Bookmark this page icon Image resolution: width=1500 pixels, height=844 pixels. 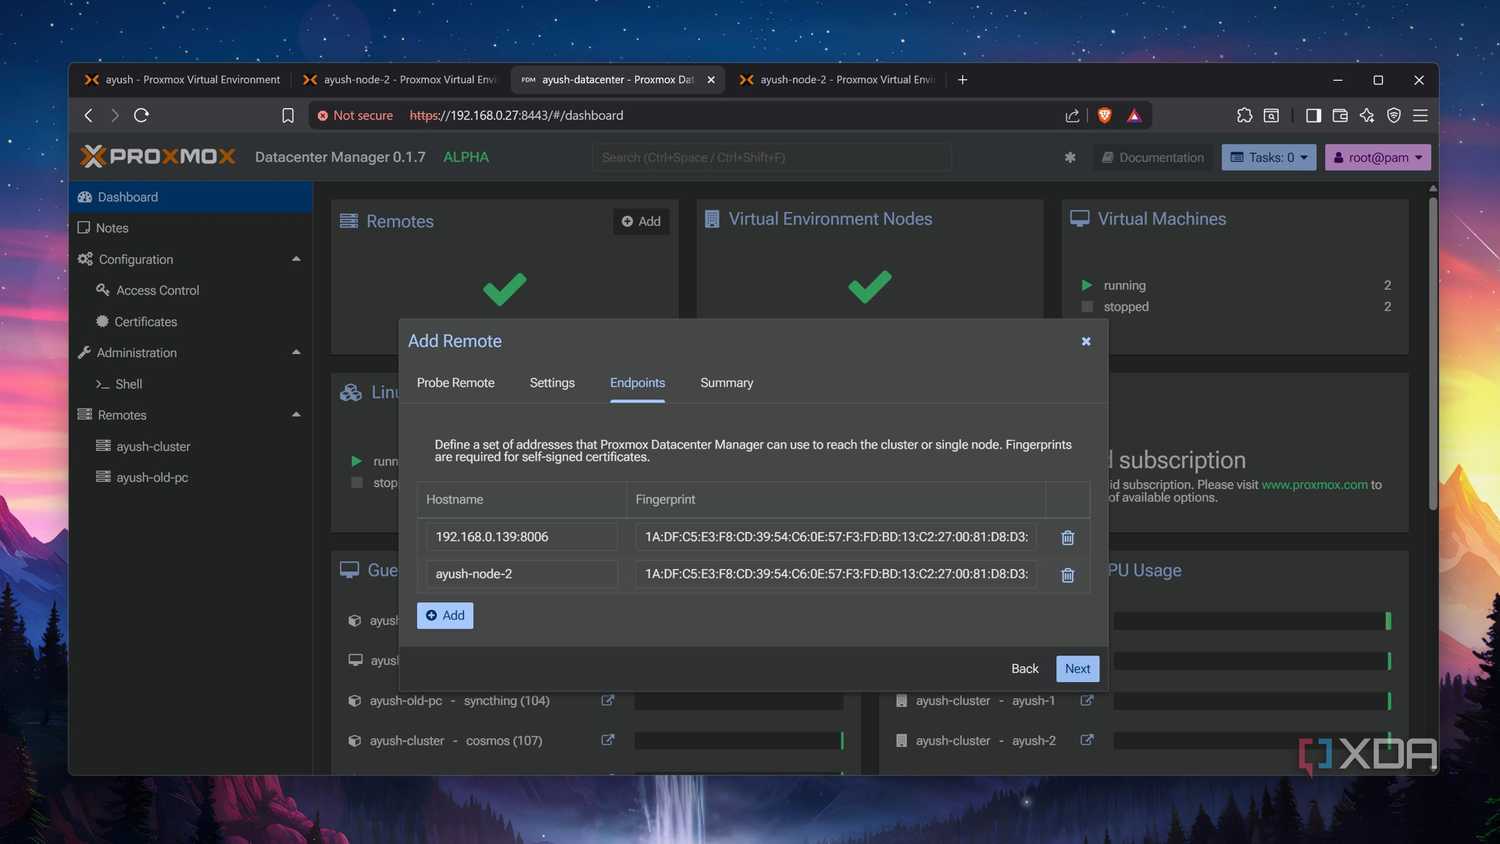pyautogui.click(x=288, y=116)
